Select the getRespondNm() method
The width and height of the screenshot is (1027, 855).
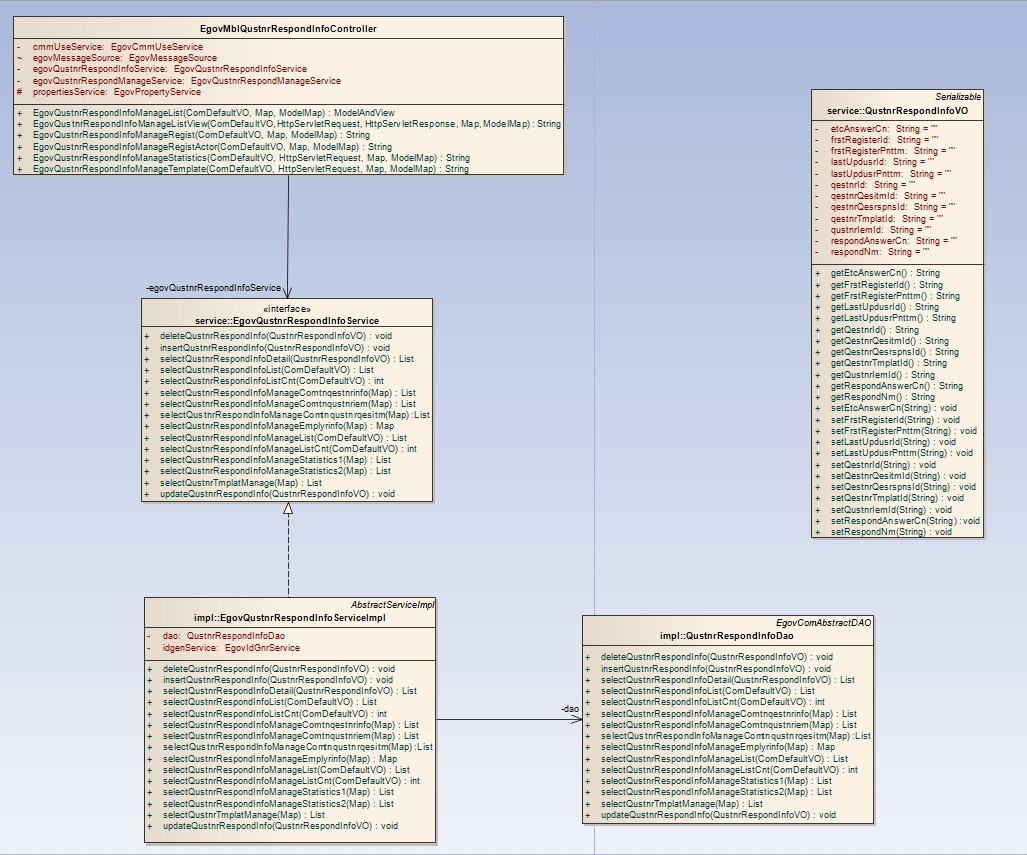(868, 397)
